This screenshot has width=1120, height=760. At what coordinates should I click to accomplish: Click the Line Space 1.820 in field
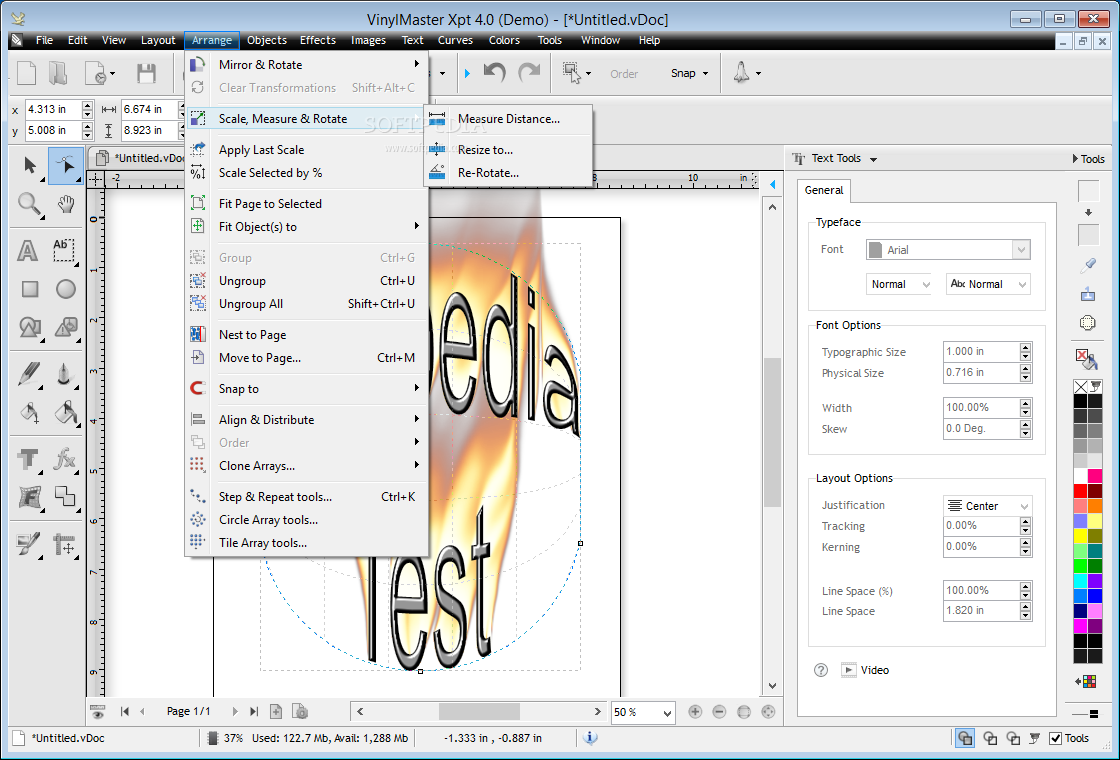coord(981,611)
